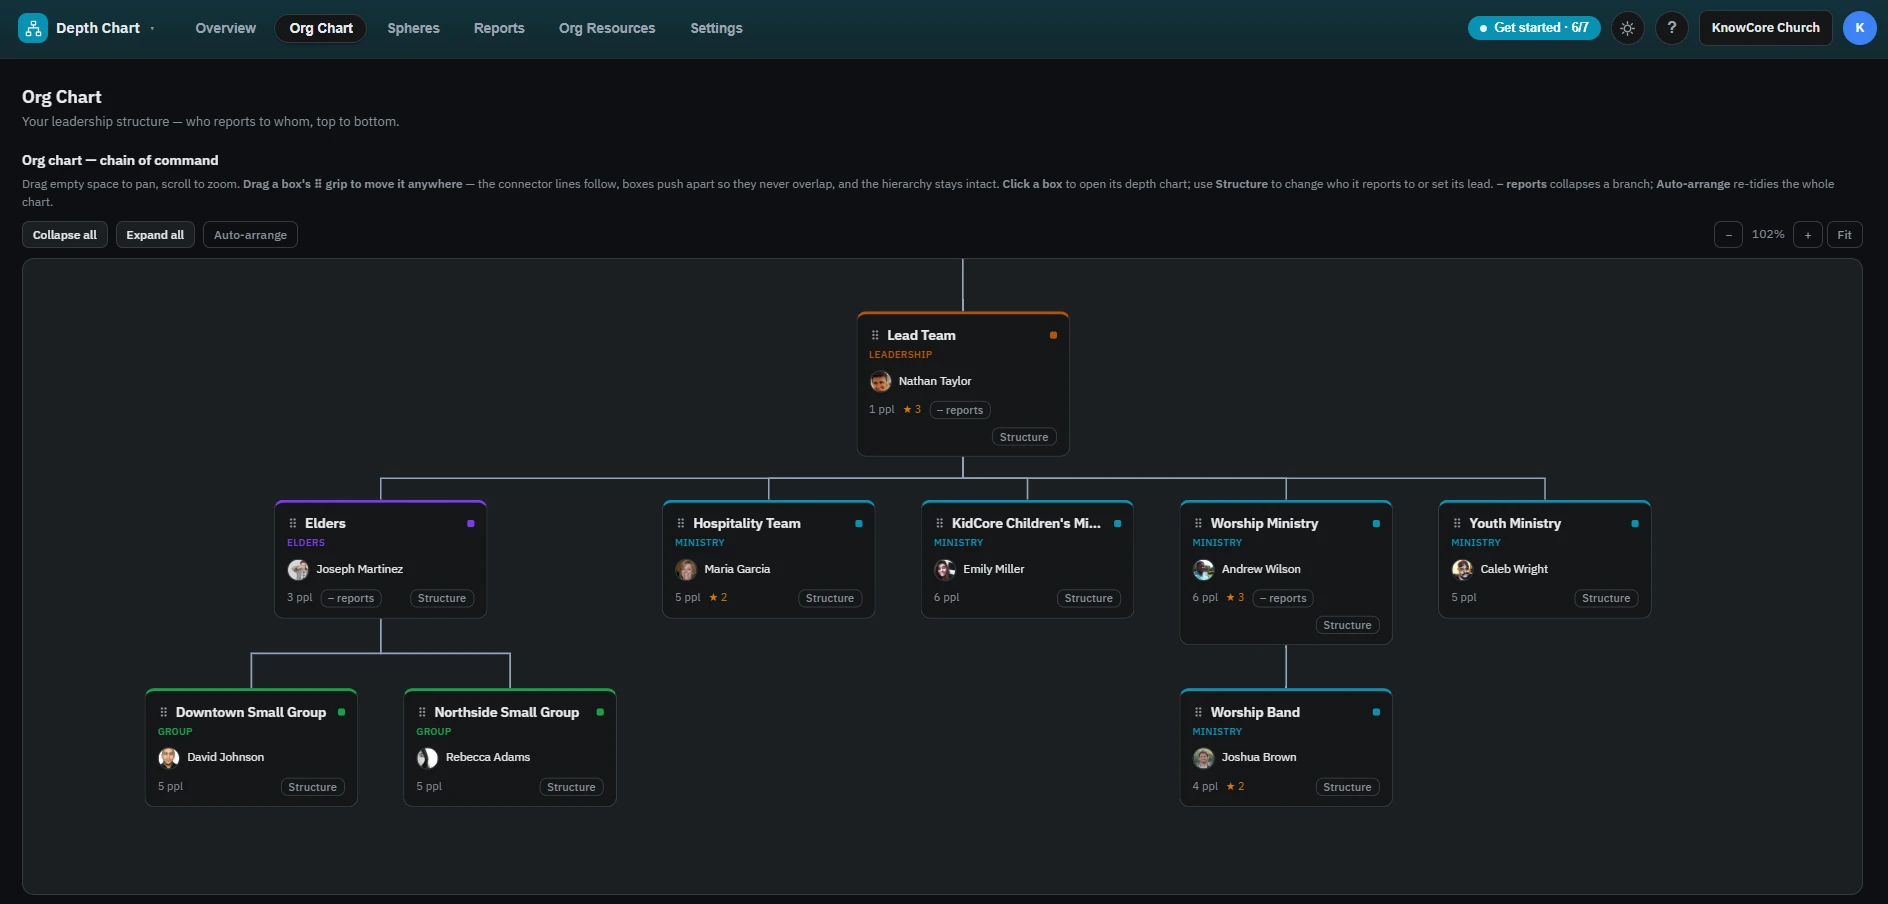
Task: Open Structure for Northside Small Group
Action: [x=571, y=787]
